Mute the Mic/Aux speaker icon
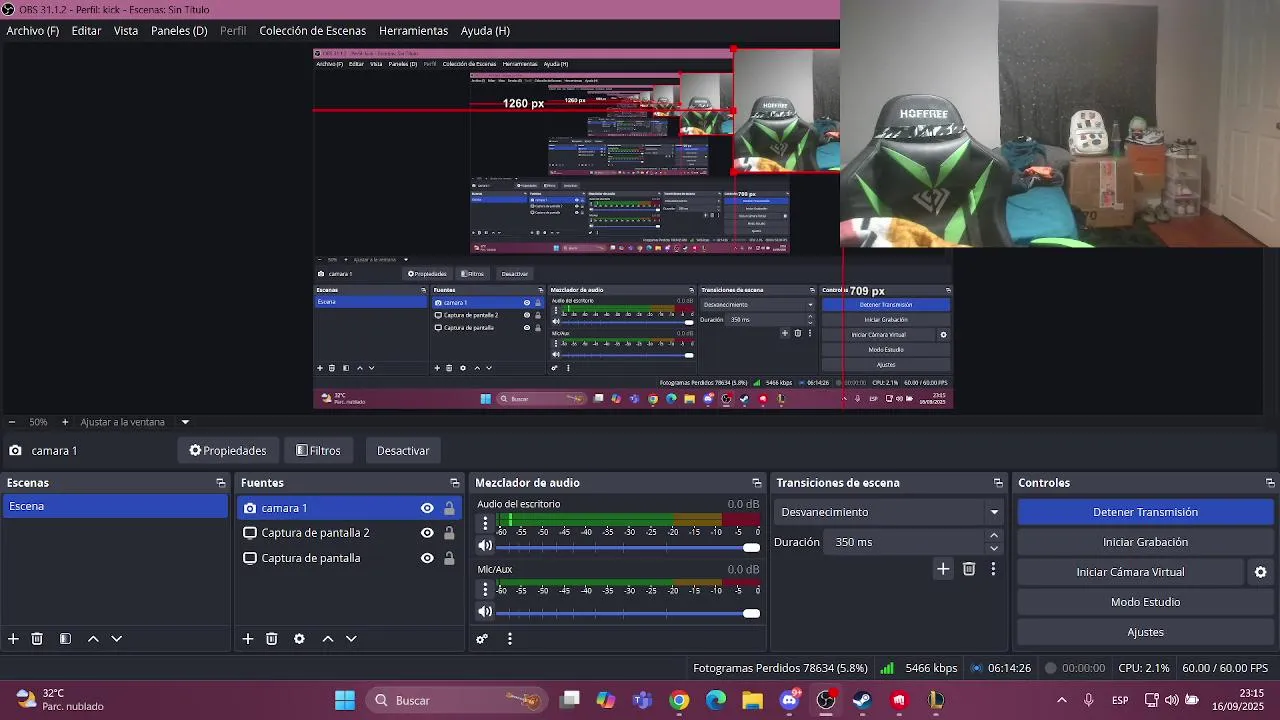1280x720 pixels. (485, 612)
